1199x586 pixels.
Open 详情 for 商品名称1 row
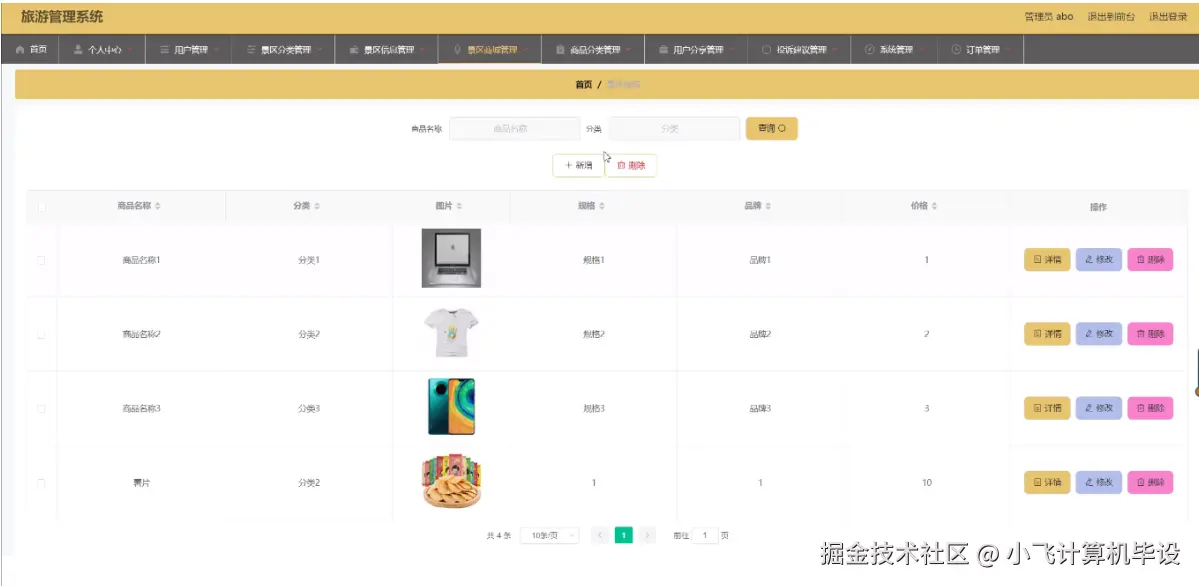pos(1047,260)
